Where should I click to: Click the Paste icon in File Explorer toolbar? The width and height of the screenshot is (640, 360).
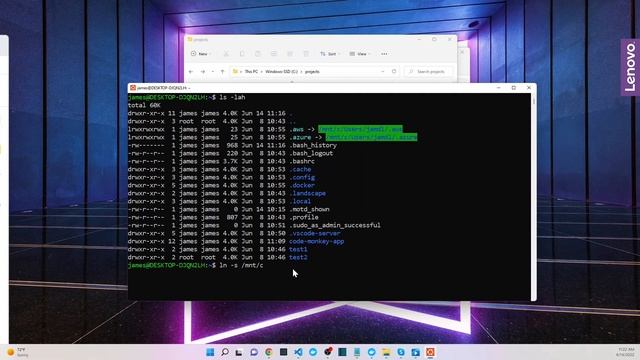tap(258, 54)
